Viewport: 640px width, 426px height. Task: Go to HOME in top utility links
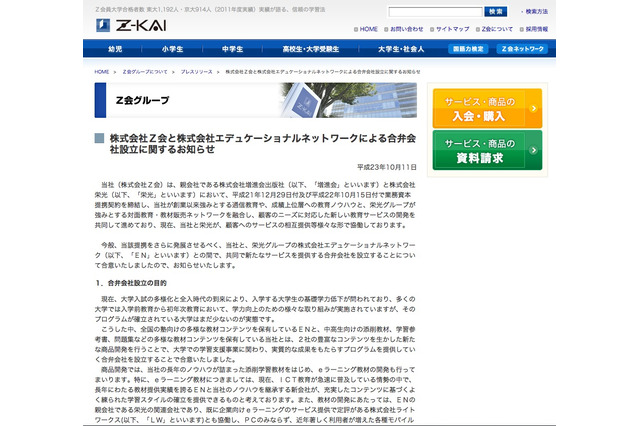click(369, 29)
